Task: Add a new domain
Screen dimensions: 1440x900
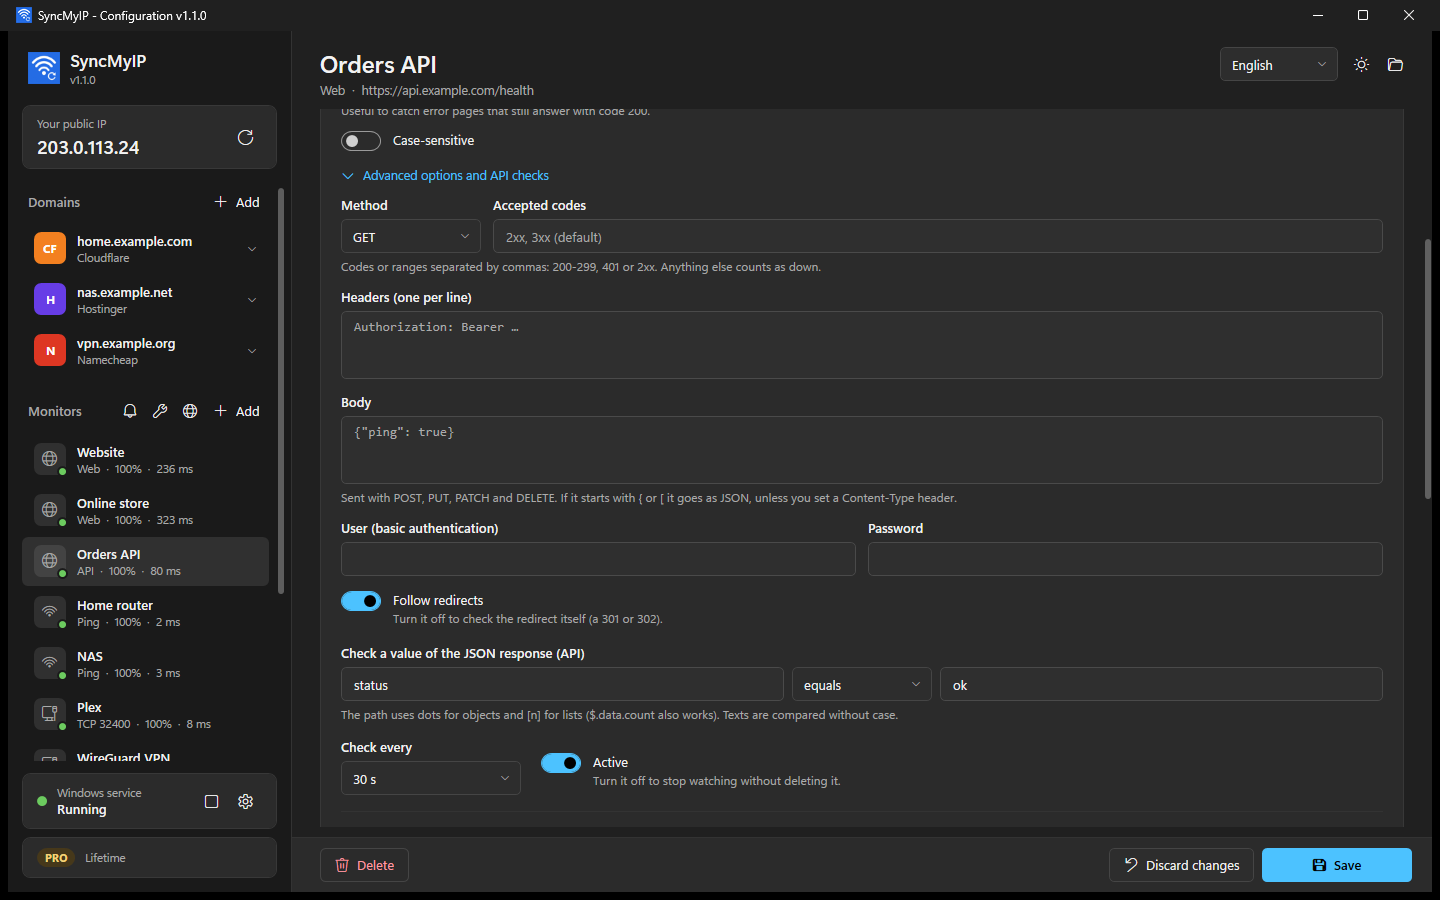Action: 237,202
